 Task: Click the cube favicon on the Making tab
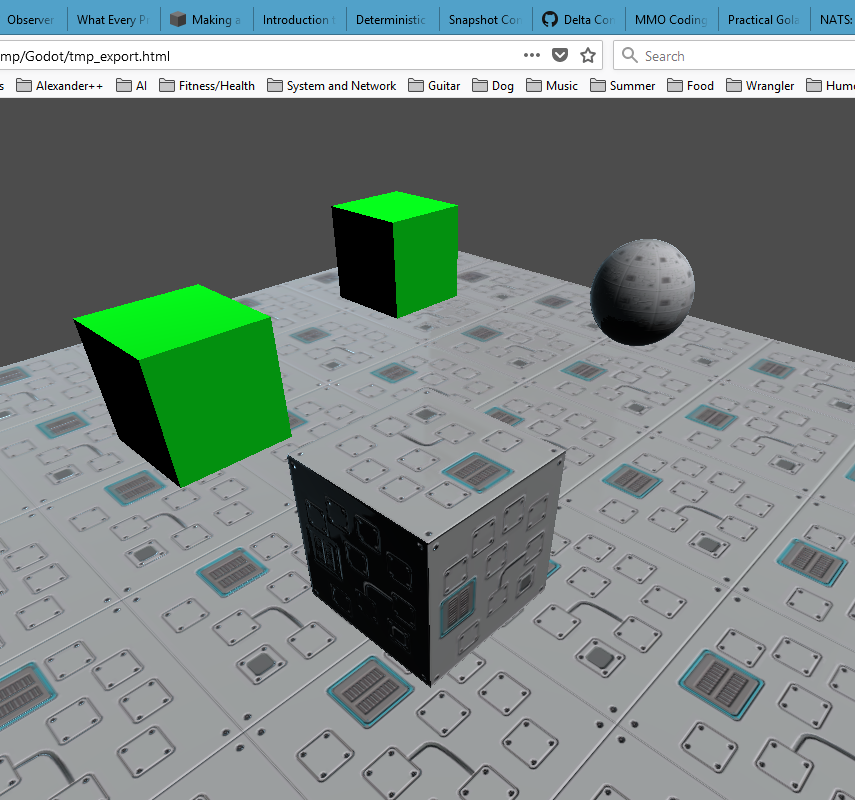tap(176, 18)
